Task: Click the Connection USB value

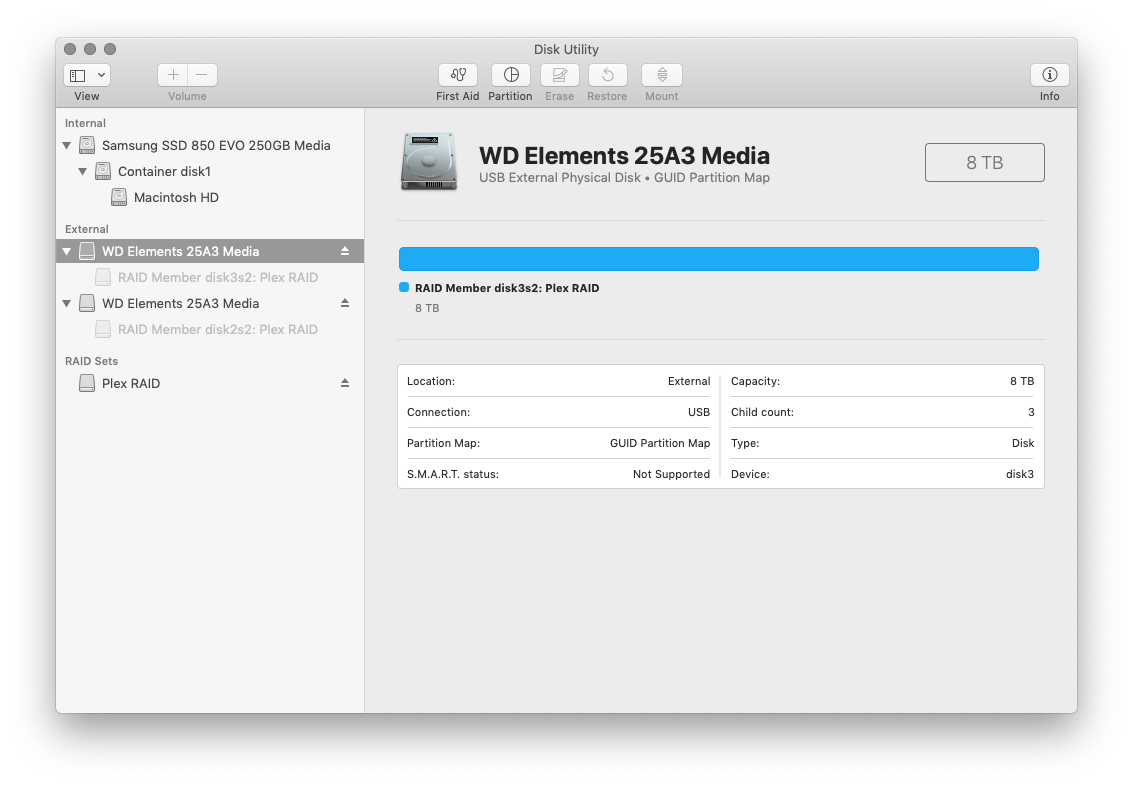Action: [x=699, y=413]
